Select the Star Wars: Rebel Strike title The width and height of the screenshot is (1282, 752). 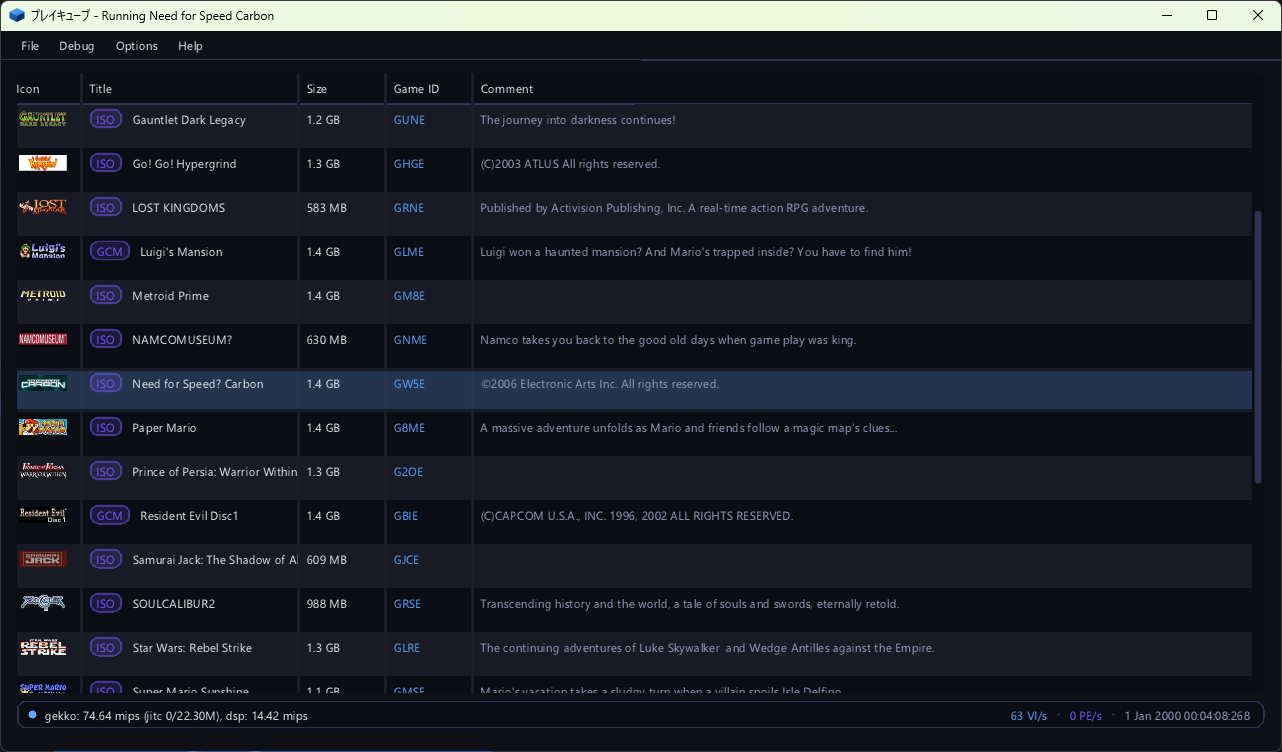(192, 648)
